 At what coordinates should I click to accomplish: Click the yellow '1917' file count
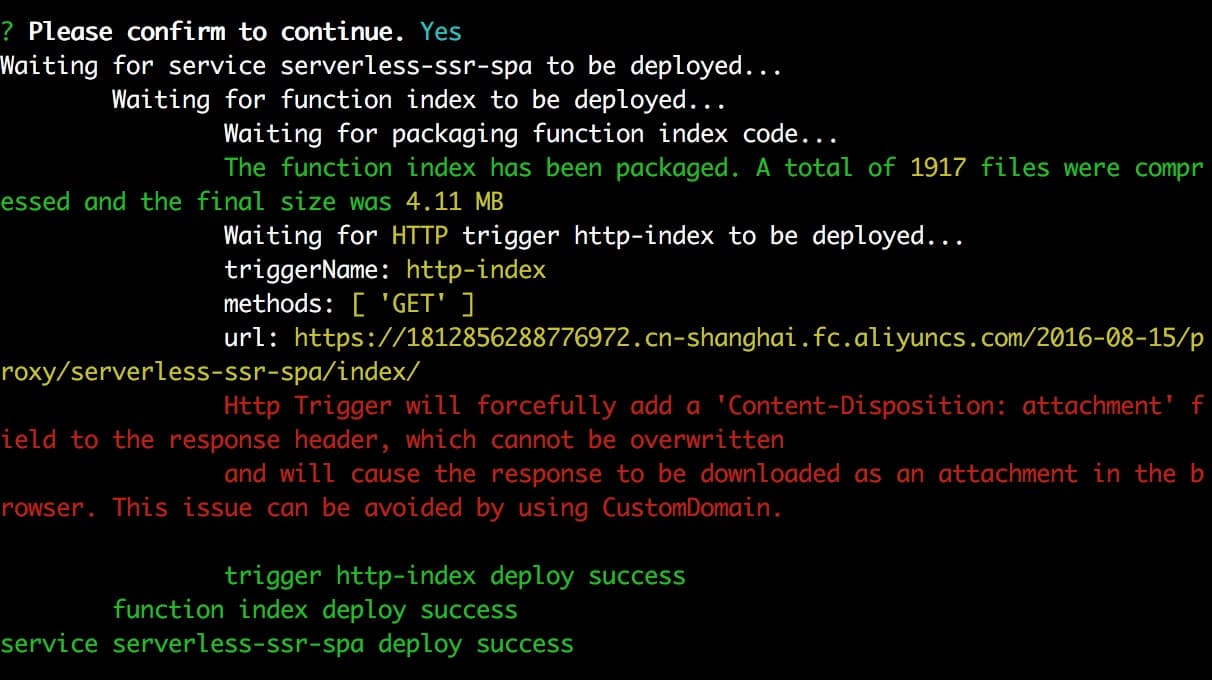point(937,167)
